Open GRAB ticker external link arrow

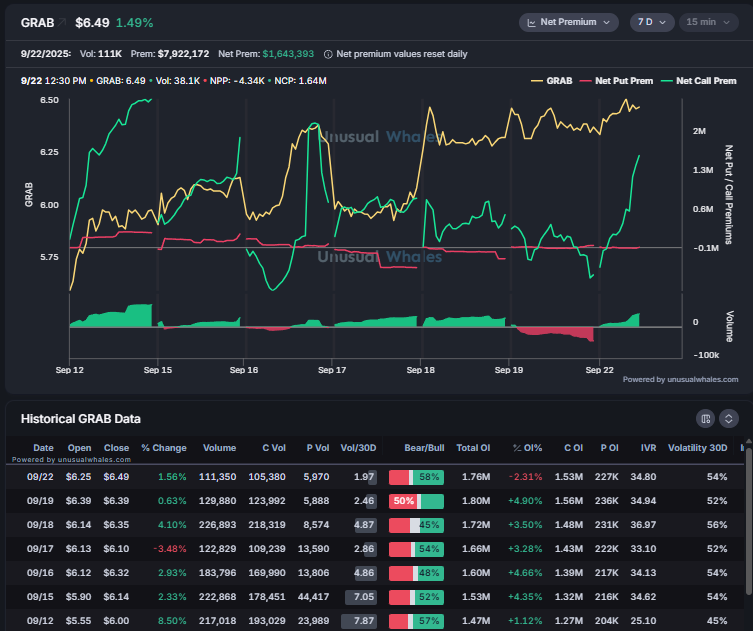click(x=62, y=22)
